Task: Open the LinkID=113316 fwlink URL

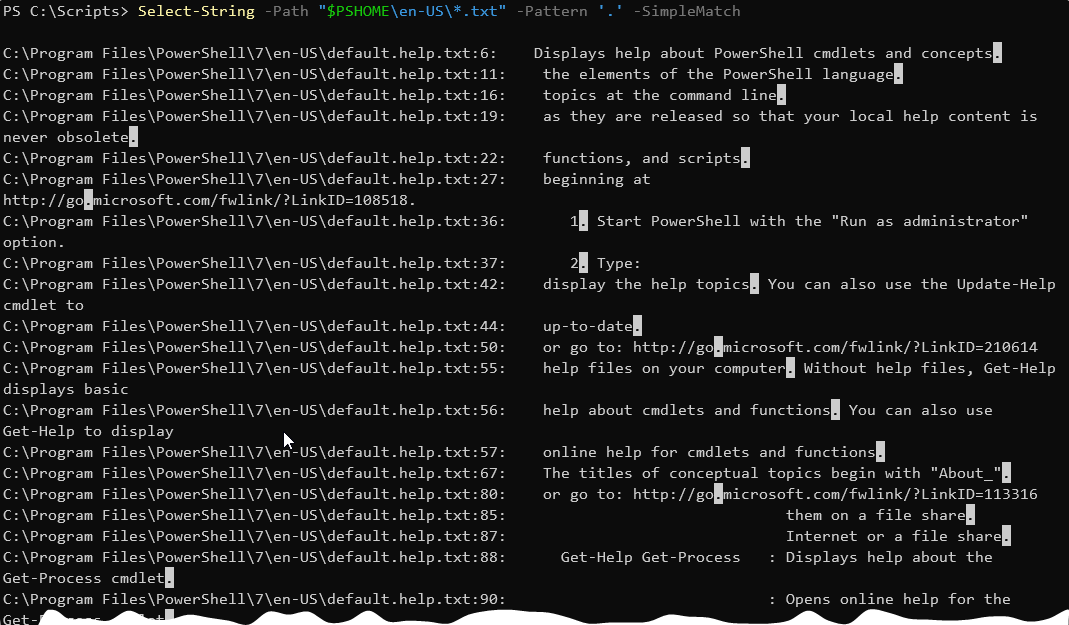Action: pos(835,494)
